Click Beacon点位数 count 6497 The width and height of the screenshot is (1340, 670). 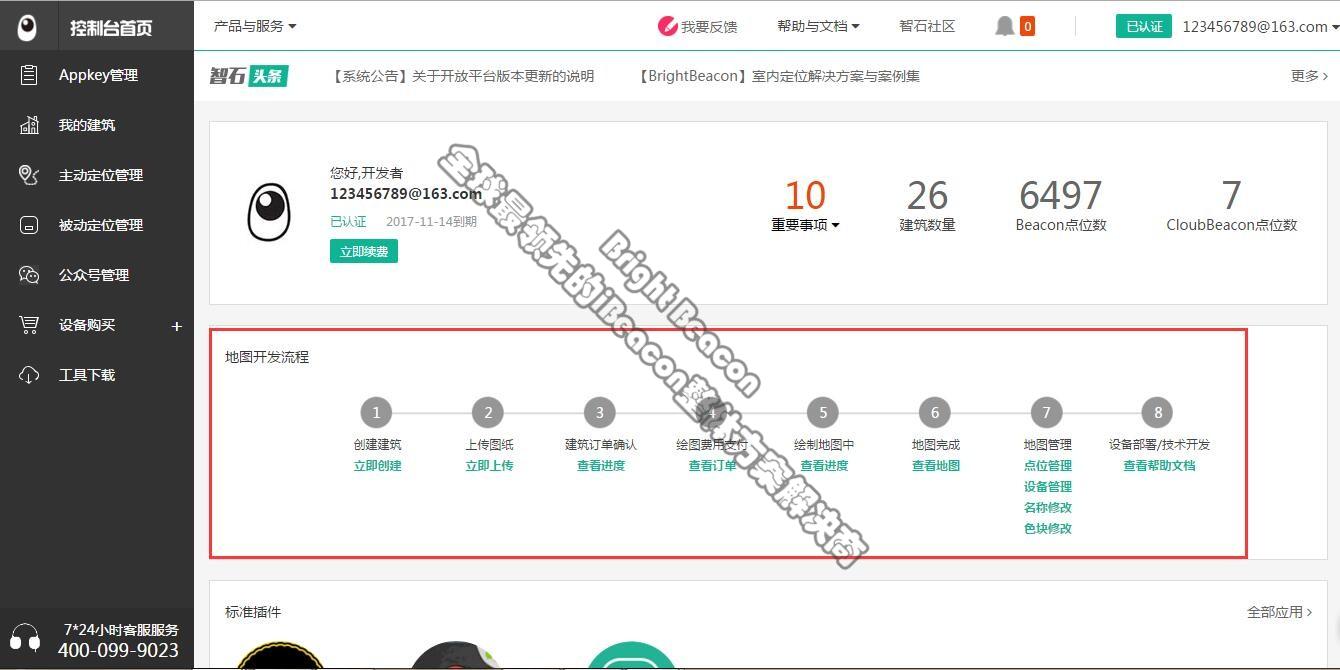point(1061,196)
